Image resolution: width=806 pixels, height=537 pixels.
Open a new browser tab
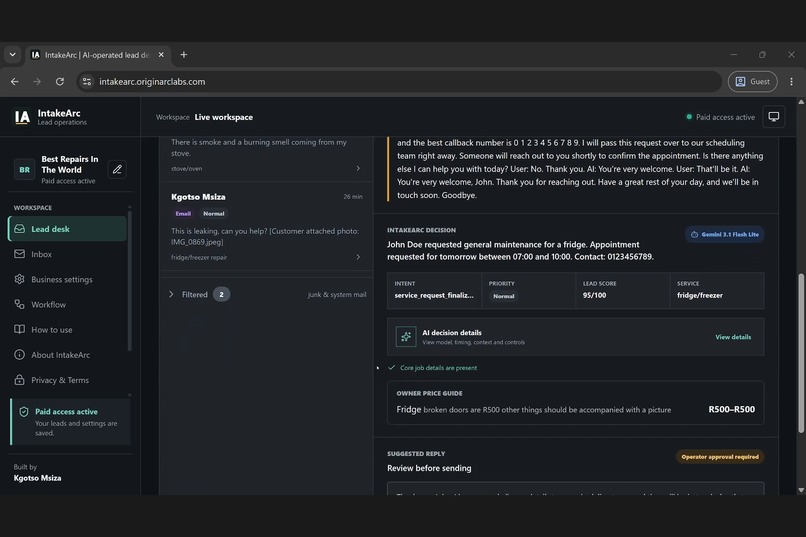pos(184,54)
